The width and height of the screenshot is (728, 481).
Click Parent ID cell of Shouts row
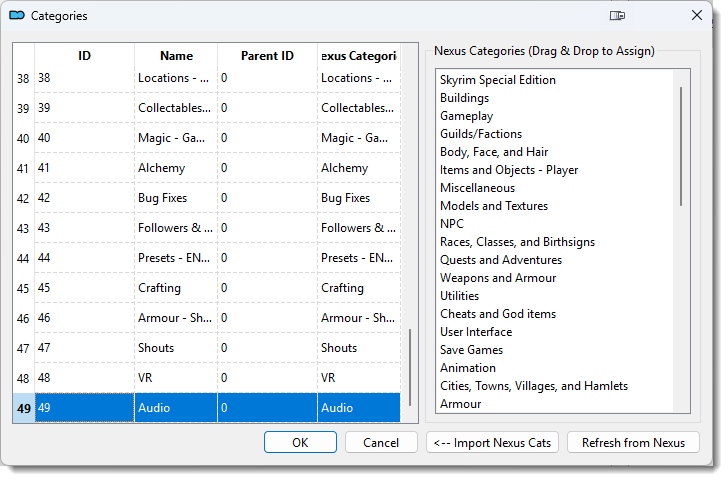[x=267, y=348]
